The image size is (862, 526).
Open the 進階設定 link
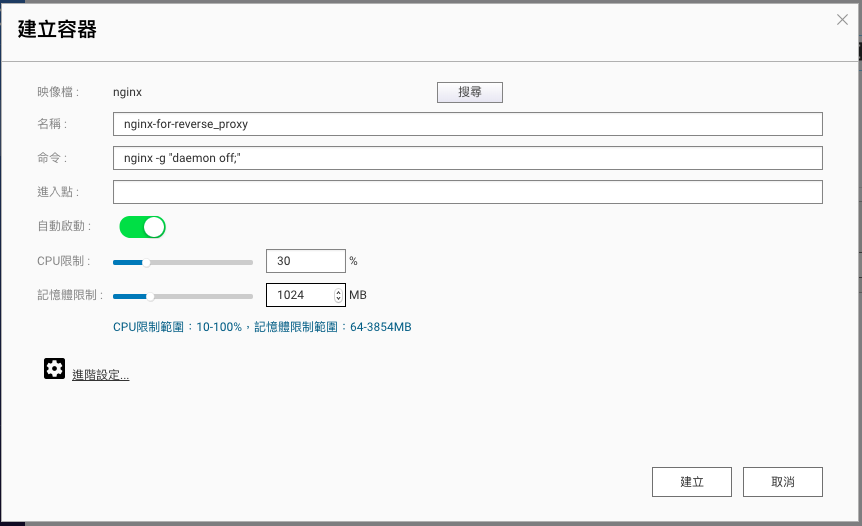click(x=100, y=375)
